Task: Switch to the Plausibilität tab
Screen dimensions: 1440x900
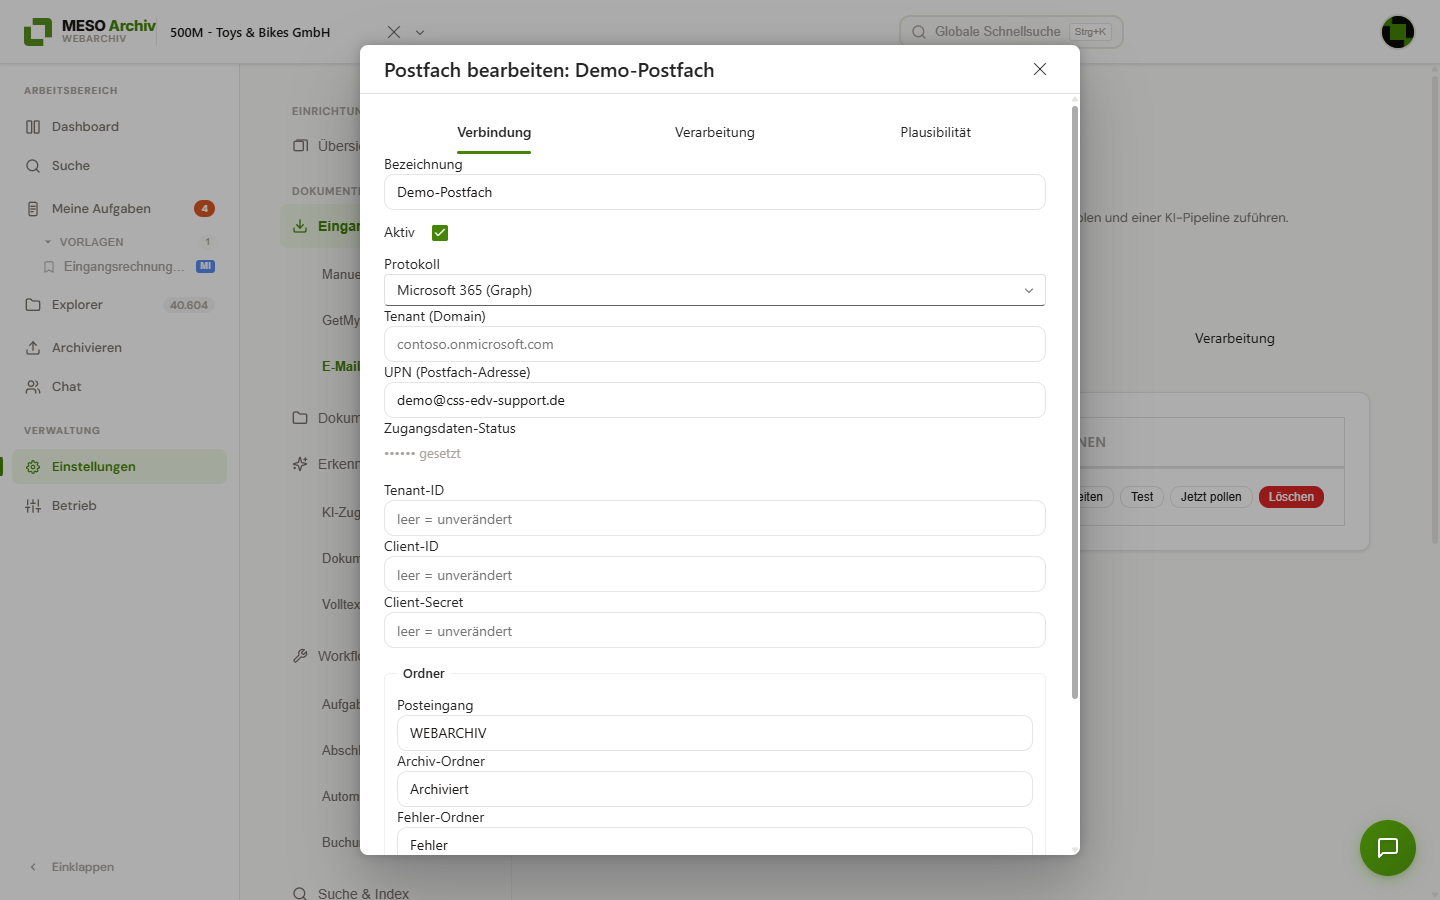Action: tap(935, 132)
